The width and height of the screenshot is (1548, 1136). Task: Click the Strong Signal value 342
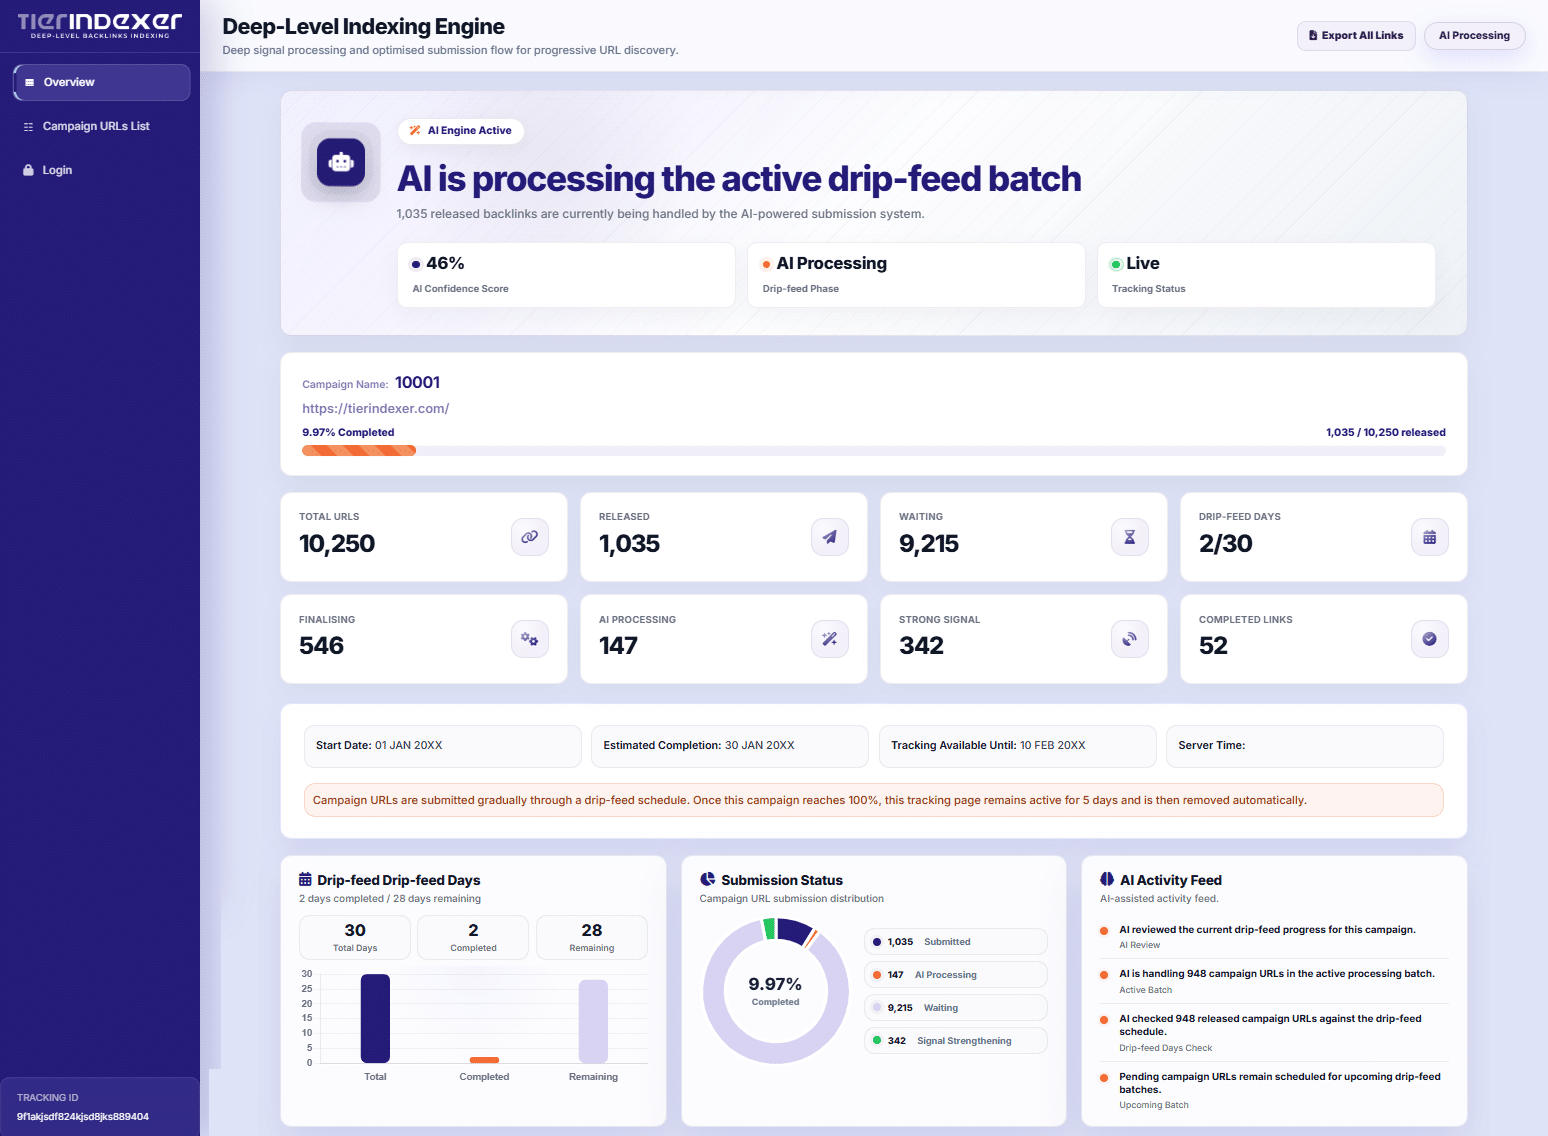click(921, 646)
